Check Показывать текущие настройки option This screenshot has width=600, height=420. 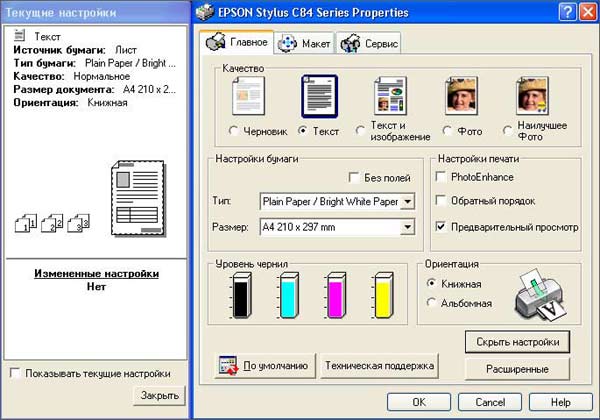point(15,373)
